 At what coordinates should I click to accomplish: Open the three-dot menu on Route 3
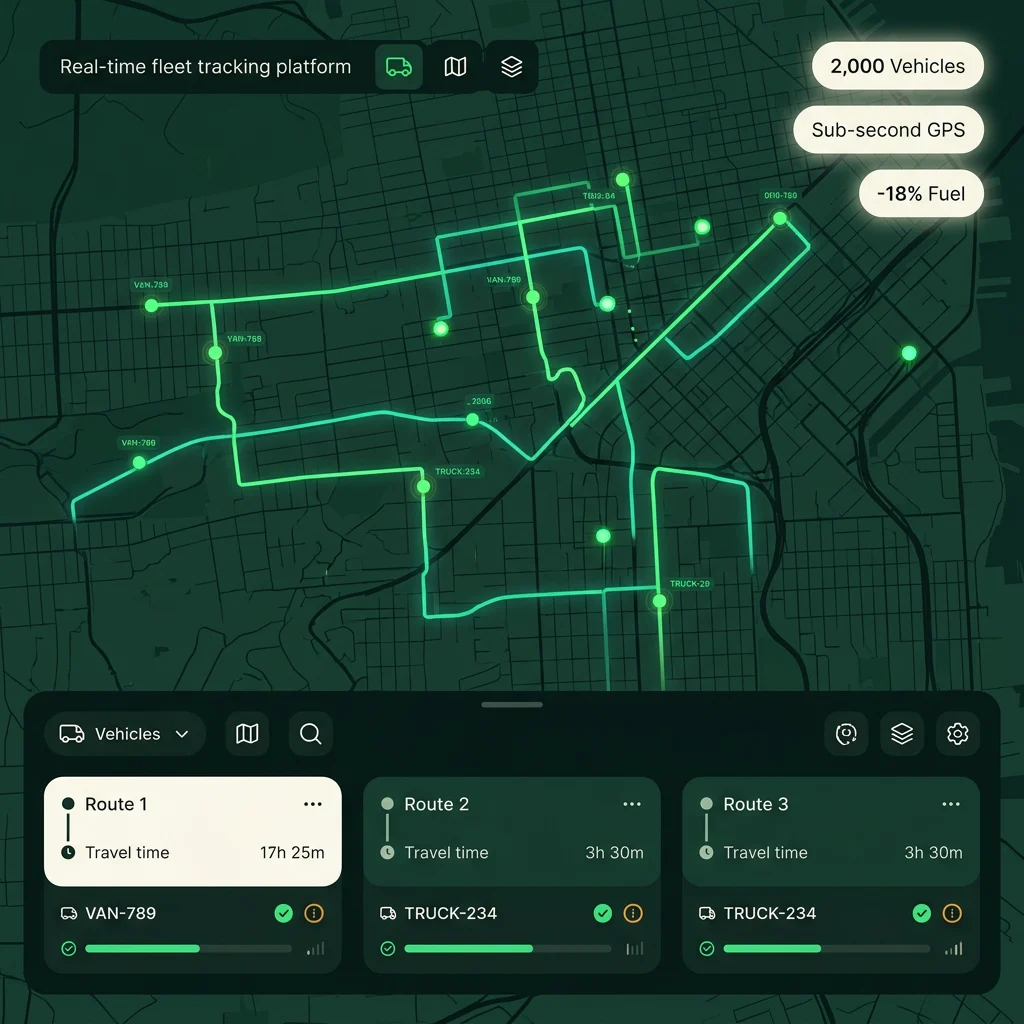951,803
